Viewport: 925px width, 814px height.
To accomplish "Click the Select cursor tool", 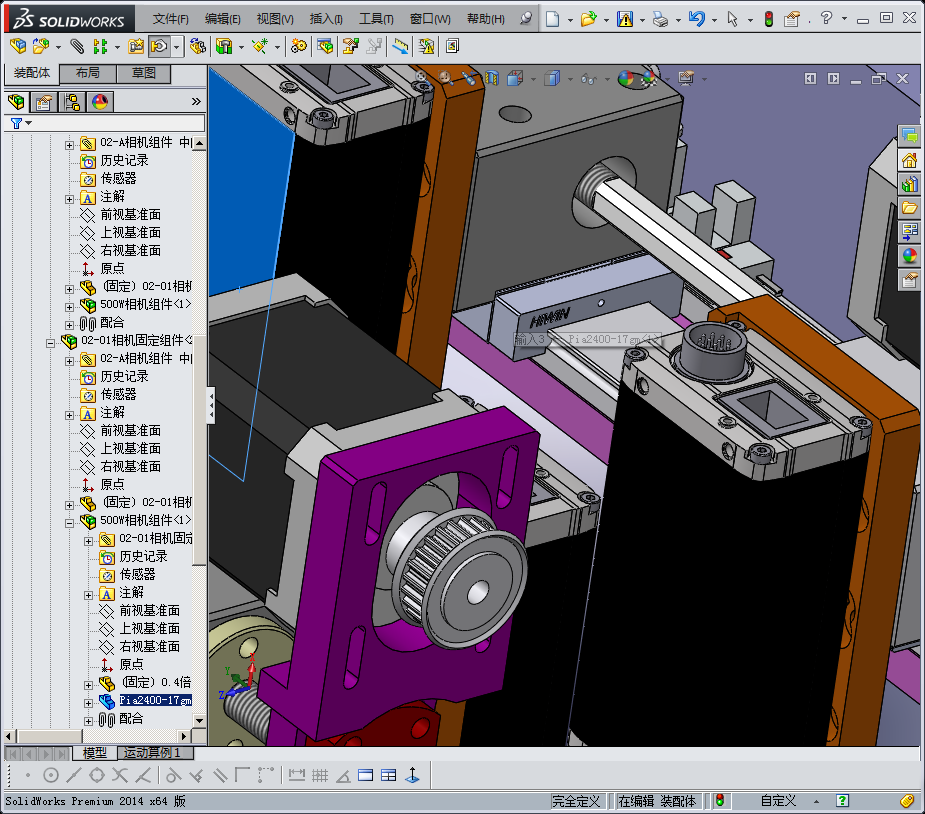I will point(733,19).
